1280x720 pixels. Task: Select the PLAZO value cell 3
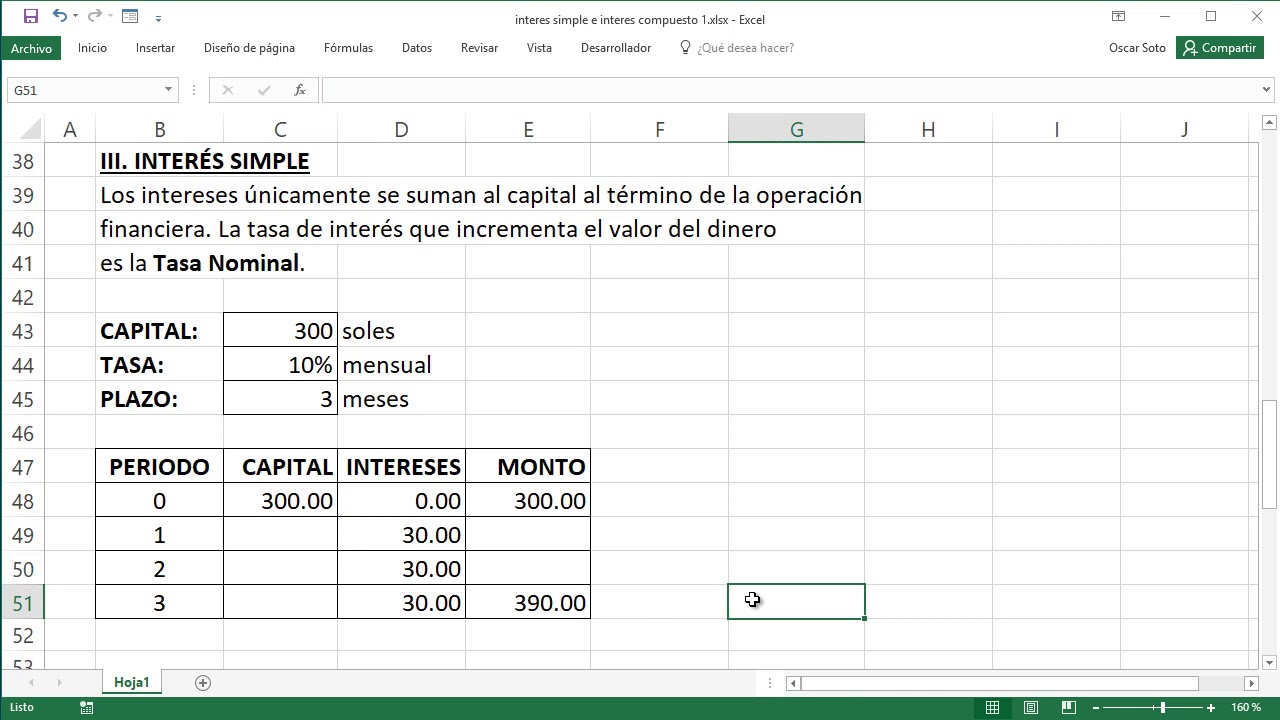(280, 399)
